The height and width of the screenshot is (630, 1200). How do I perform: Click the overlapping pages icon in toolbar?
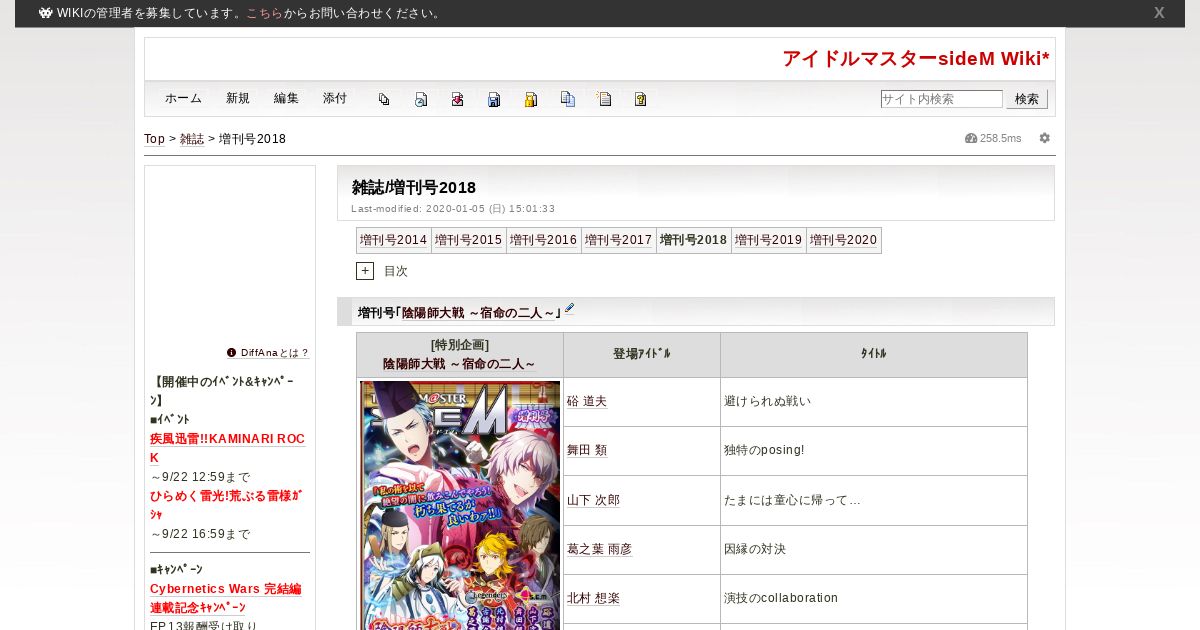click(x=384, y=99)
